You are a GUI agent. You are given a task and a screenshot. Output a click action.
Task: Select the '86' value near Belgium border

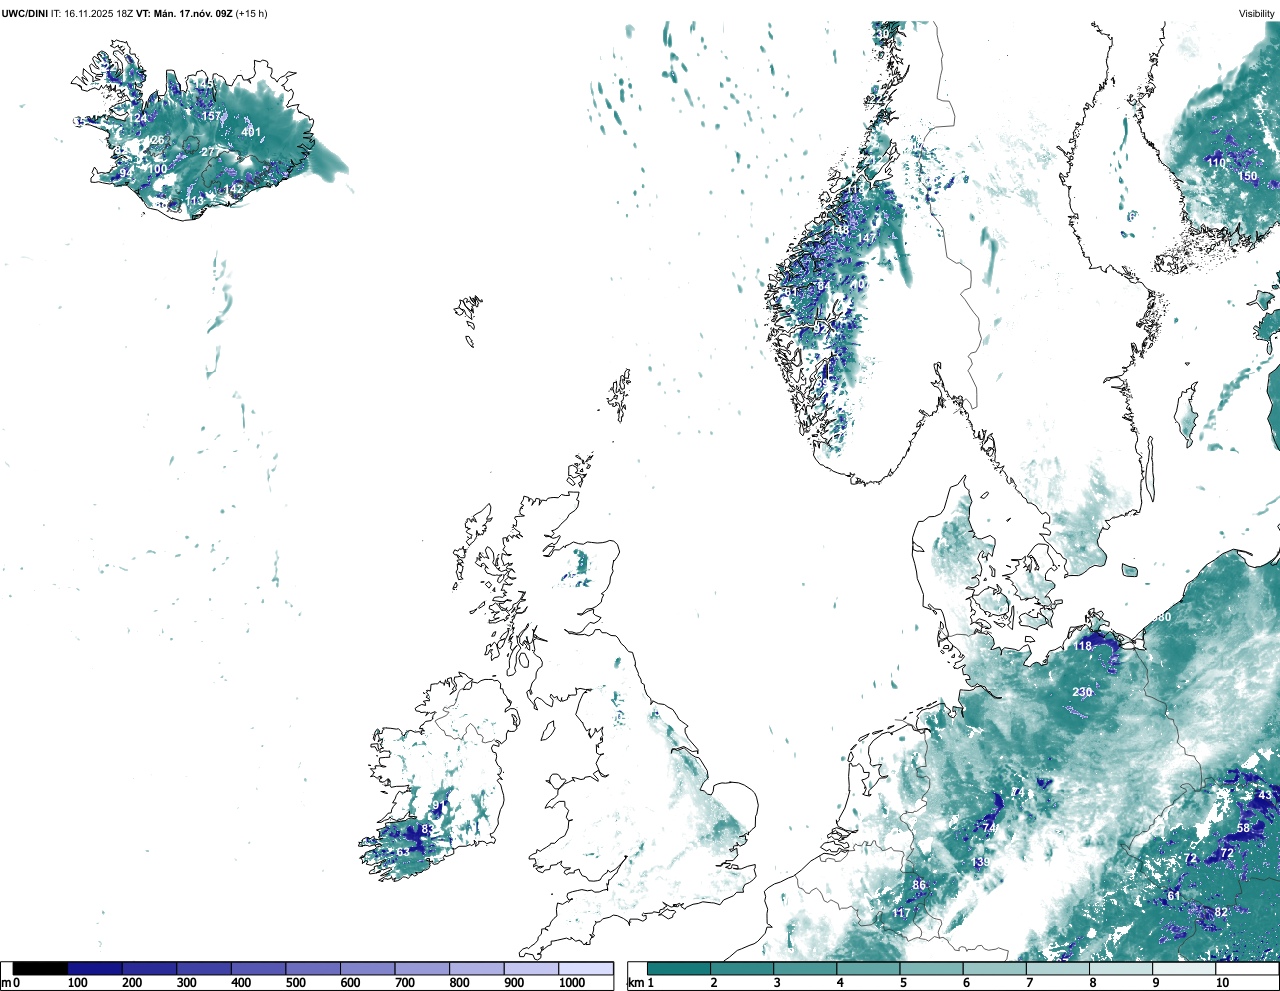(x=919, y=885)
